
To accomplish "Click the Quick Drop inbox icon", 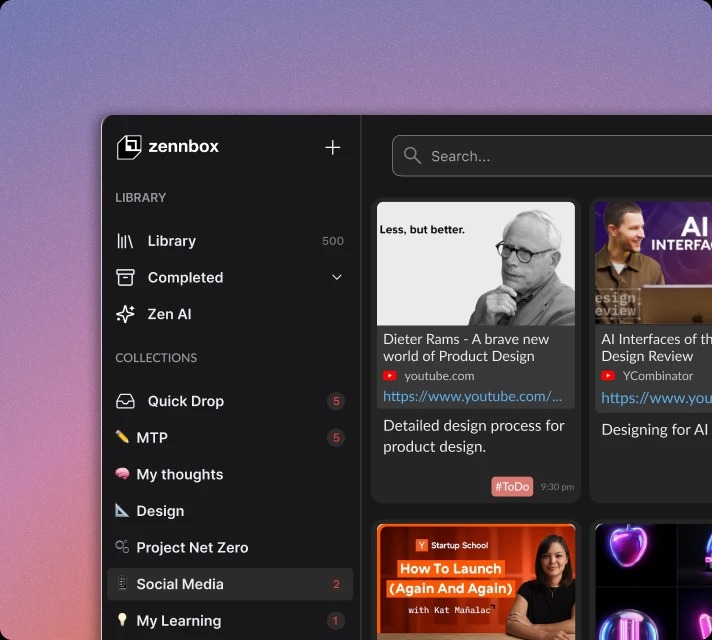I will coord(125,401).
